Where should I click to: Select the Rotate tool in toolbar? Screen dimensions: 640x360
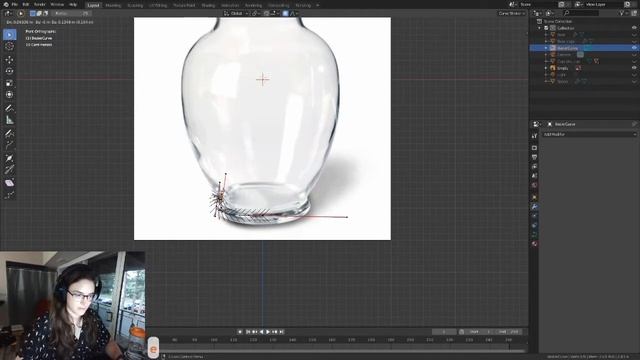9,71
